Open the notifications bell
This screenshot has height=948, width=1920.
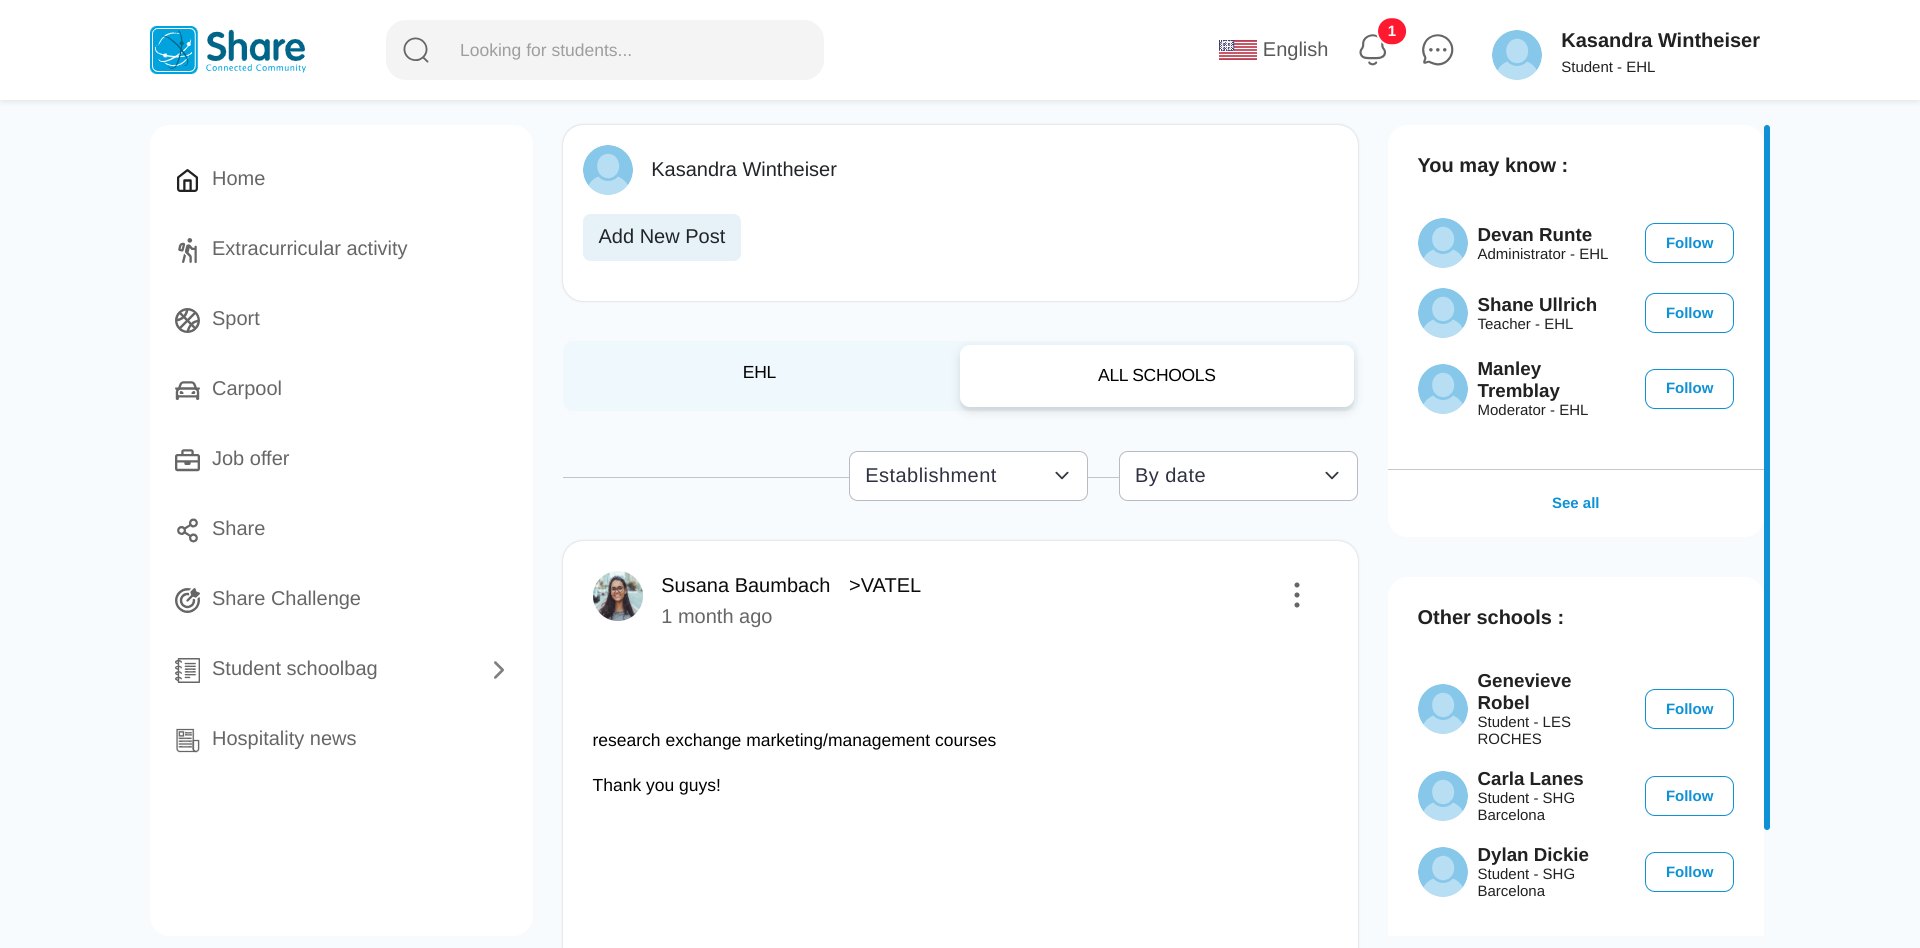coord(1372,50)
